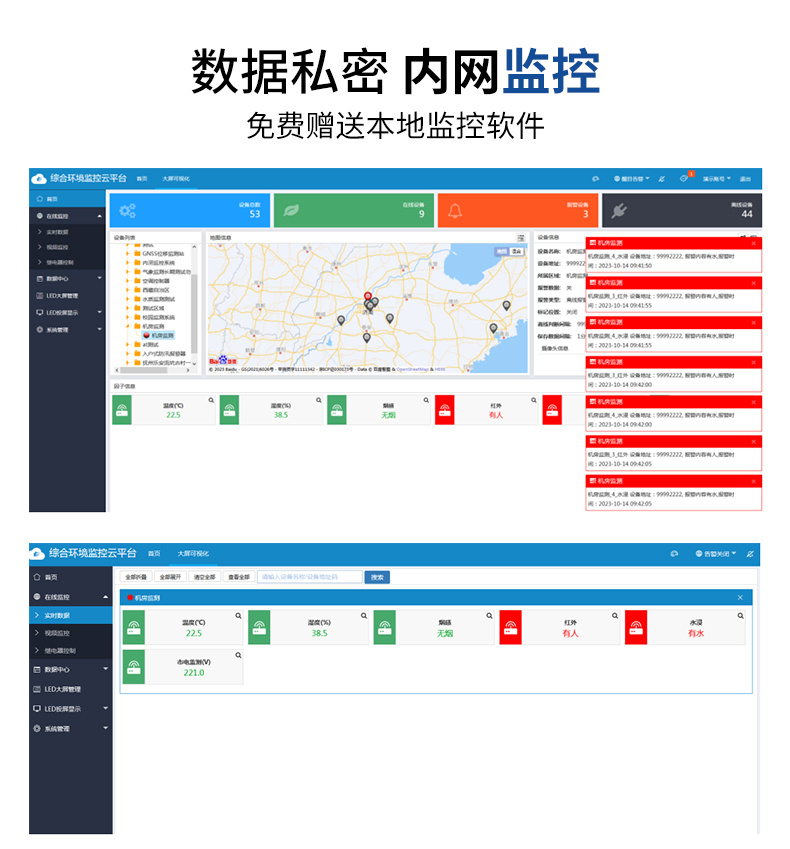Click the 退出 logout link

click(x=745, y=178)
